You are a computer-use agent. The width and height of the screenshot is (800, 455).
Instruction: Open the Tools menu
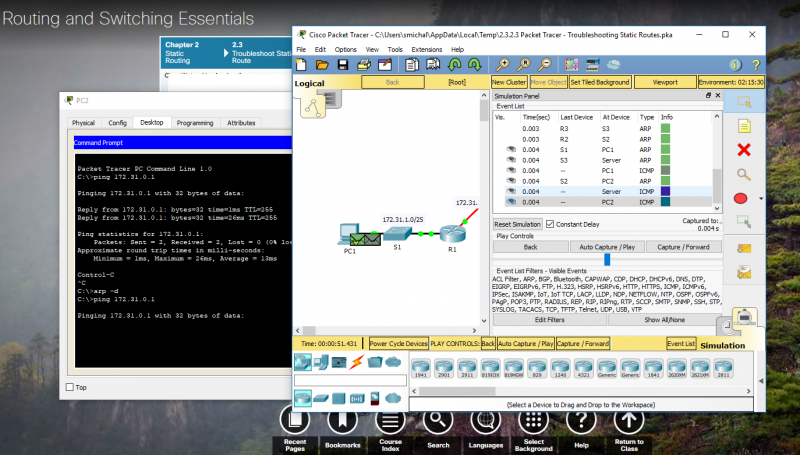point(395,49)
